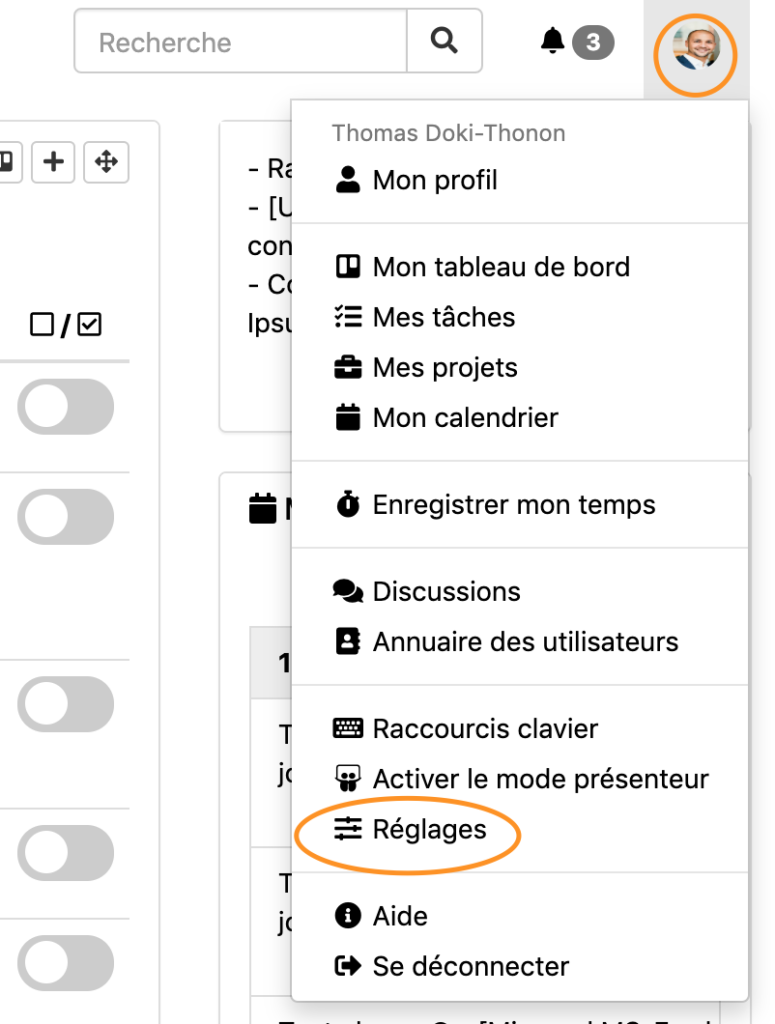Open Mon calendrier
Viewport: 775px width, 1024px height.
pos(465,417)
